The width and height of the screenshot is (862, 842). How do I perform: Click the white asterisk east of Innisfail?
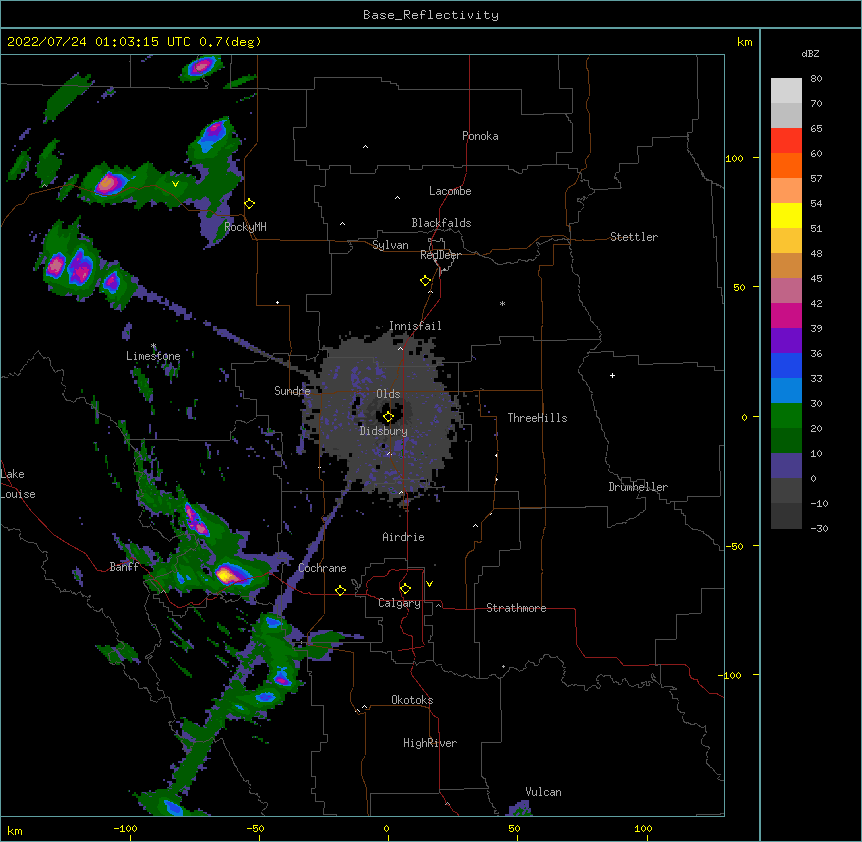(x=502, y=303)
